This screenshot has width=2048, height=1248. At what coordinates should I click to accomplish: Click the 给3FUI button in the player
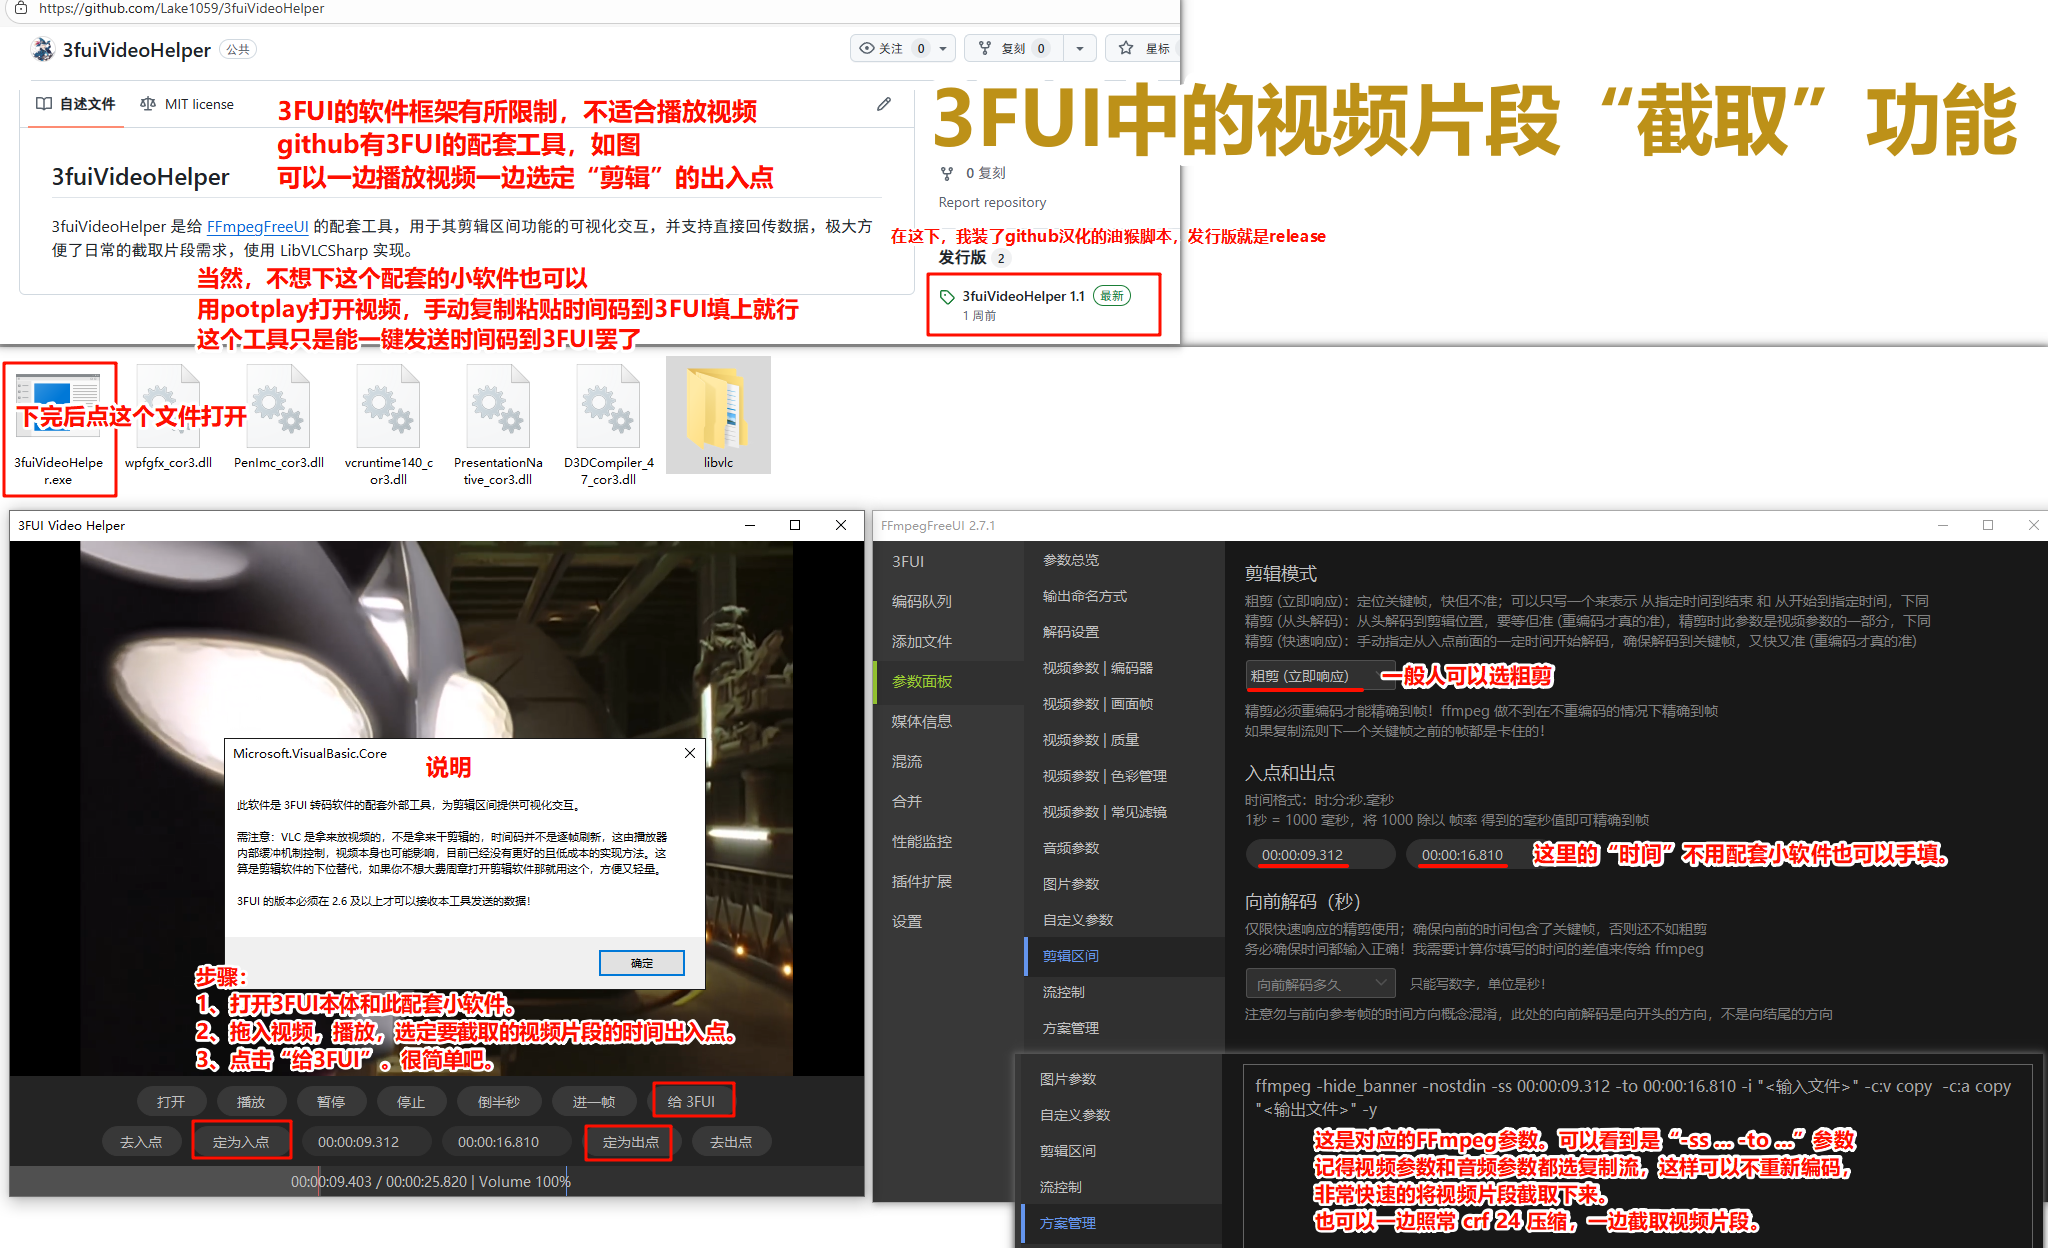693,1100
